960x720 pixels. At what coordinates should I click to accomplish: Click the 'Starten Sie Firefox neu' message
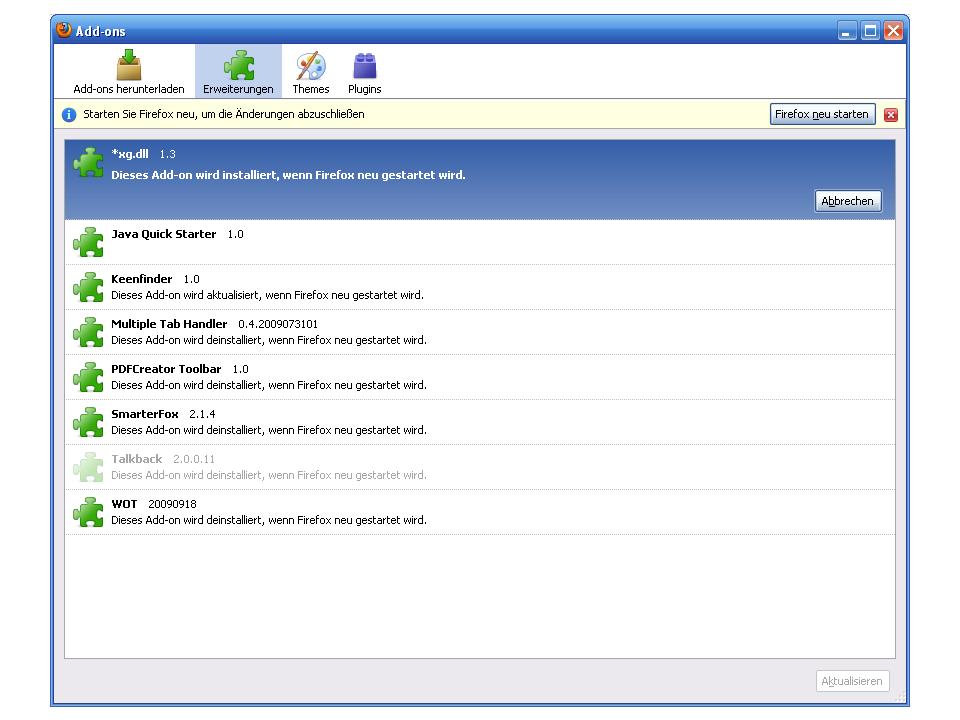click(x=223, y=114)
